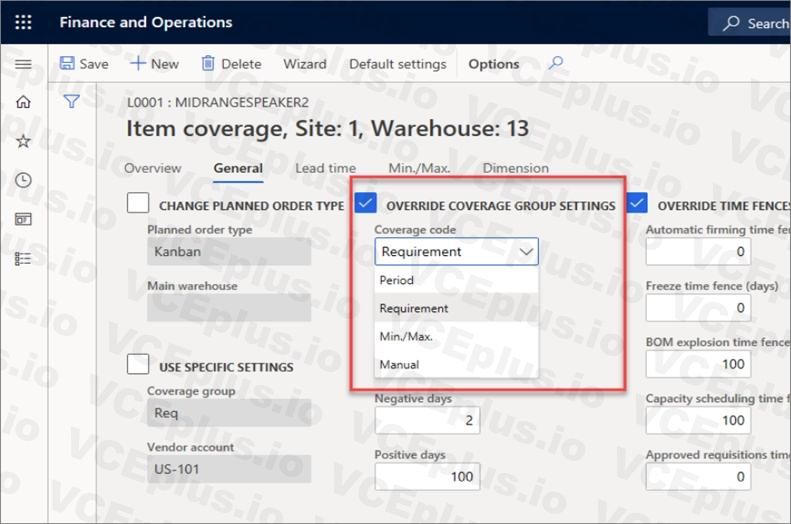Click the Save button
Viewport: 791px width, 524px height.
tap(84, 64)
